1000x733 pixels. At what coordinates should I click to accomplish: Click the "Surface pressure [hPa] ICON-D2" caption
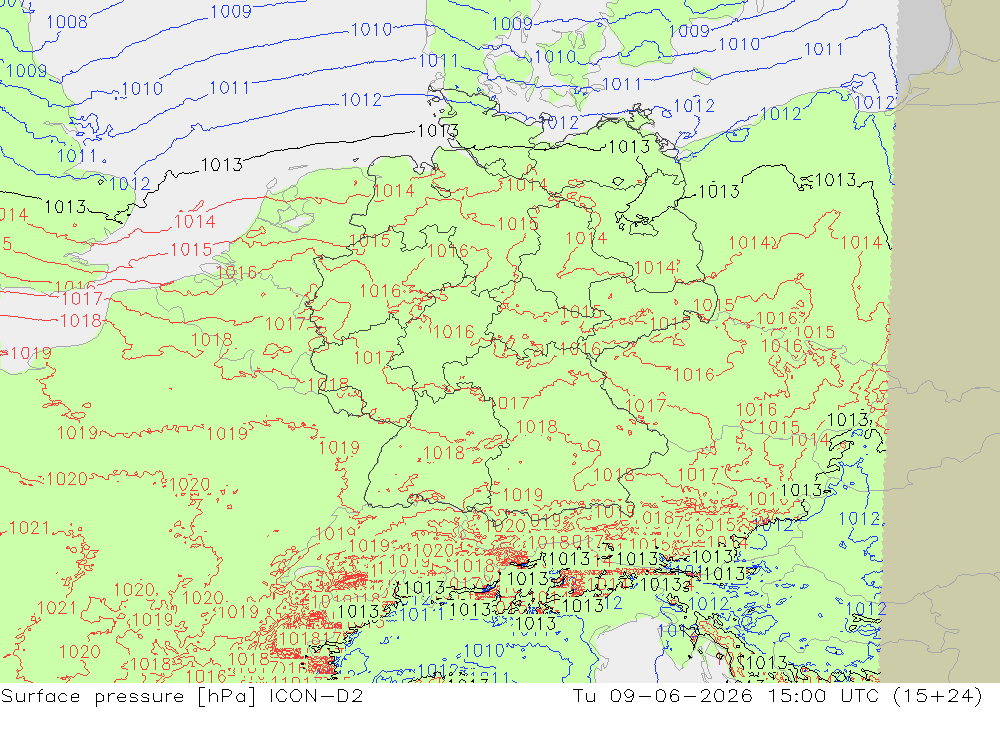coord(182,696)
